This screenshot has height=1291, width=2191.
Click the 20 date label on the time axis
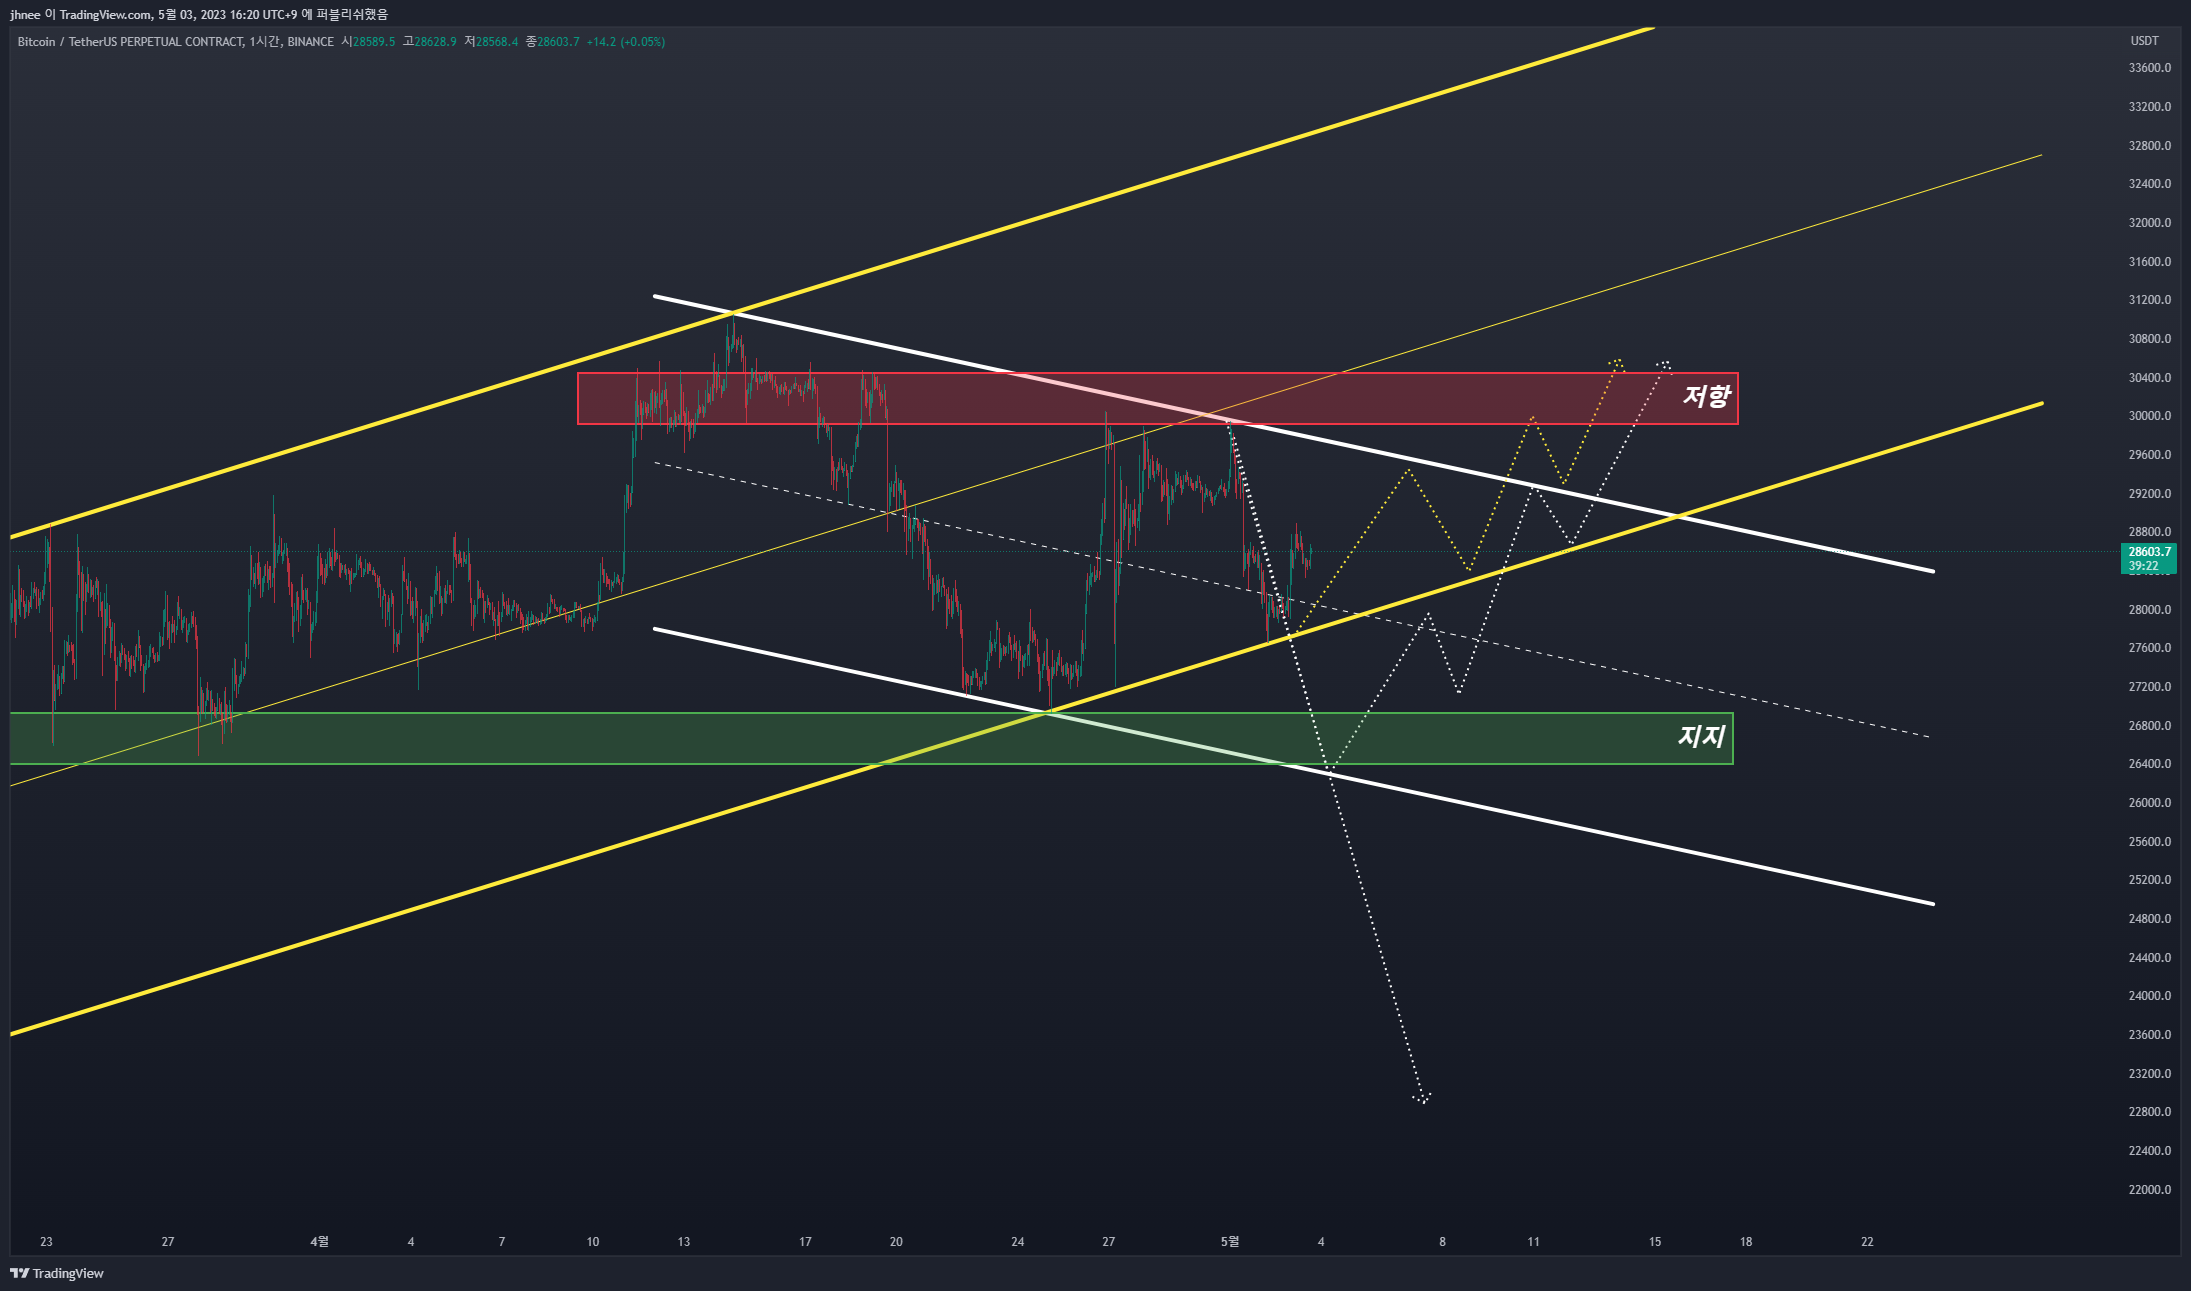(x=896, y=1241)
